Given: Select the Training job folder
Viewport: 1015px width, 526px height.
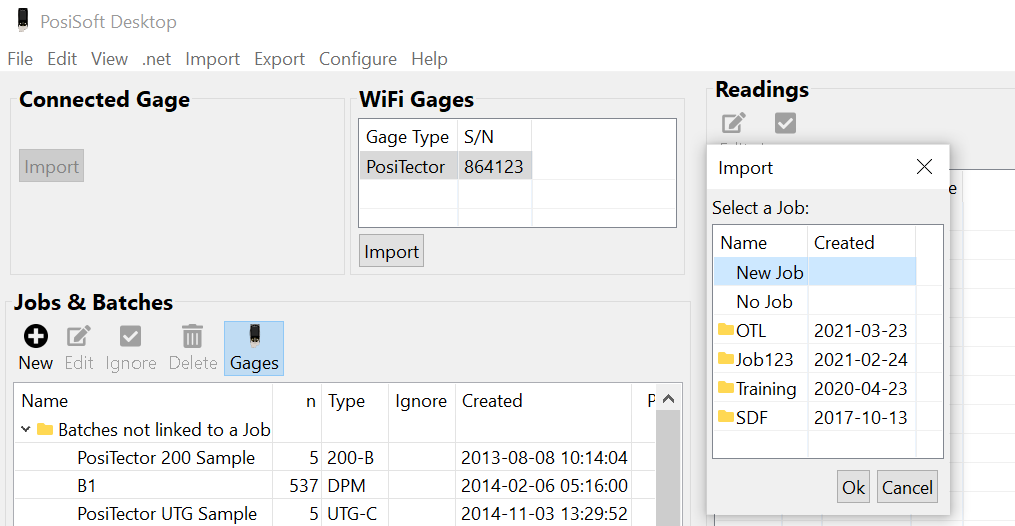Looking at the screenshot, I should pyautogui.click(x=765, y=389).
